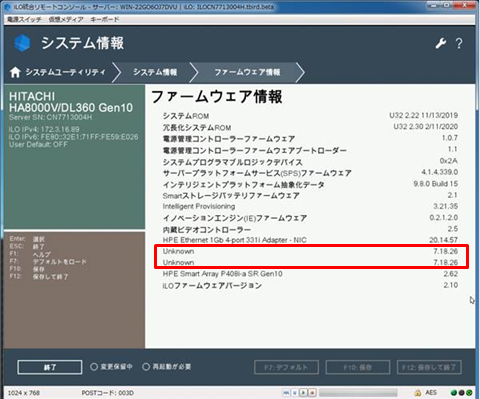Image resolution: width=480 pixels, height=399 pixels.
Task: Open the 電源スイッチ menu
Action: point(24,19)
